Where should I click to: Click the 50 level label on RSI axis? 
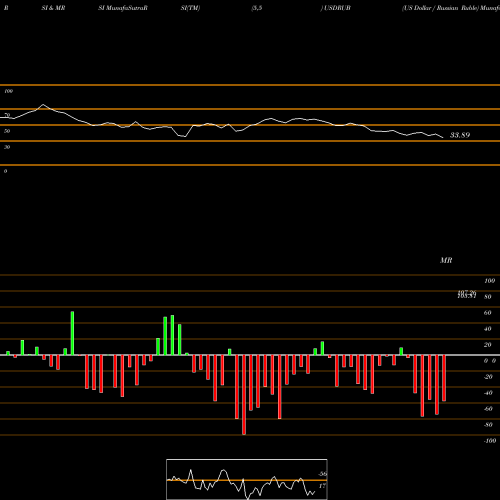pyautogui.click(x=7, y=131)
